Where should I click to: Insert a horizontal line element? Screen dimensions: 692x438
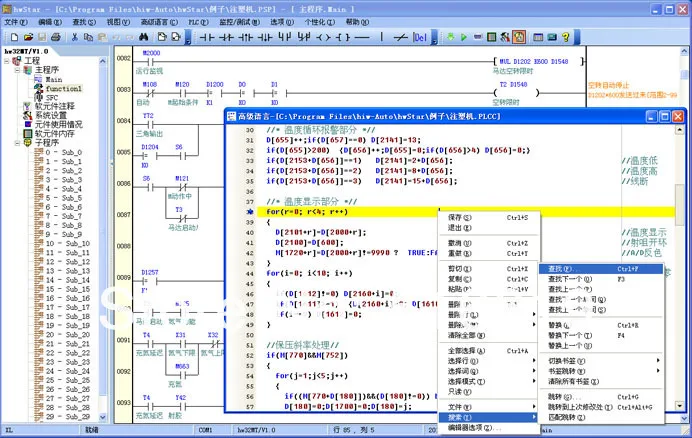click(x=362, y=38)
